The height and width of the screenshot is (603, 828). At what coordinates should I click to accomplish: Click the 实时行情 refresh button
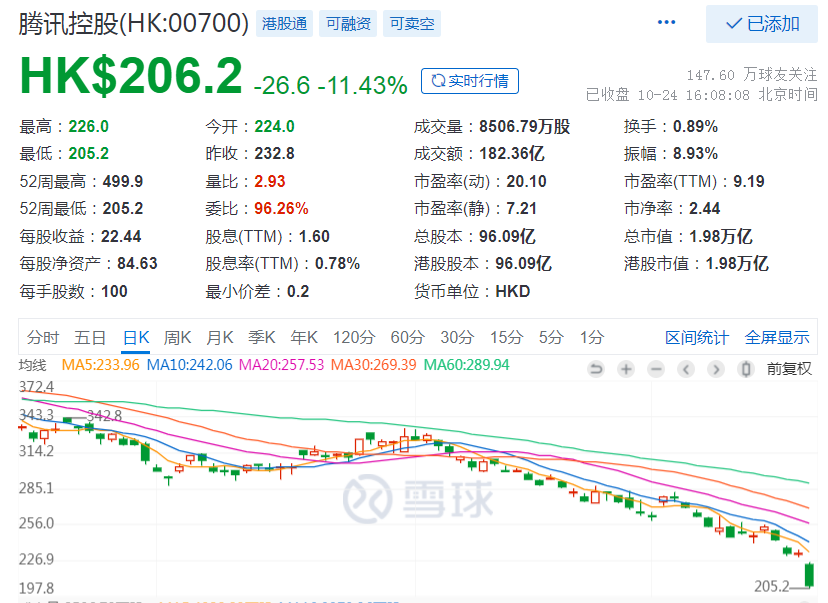[469, 81]
